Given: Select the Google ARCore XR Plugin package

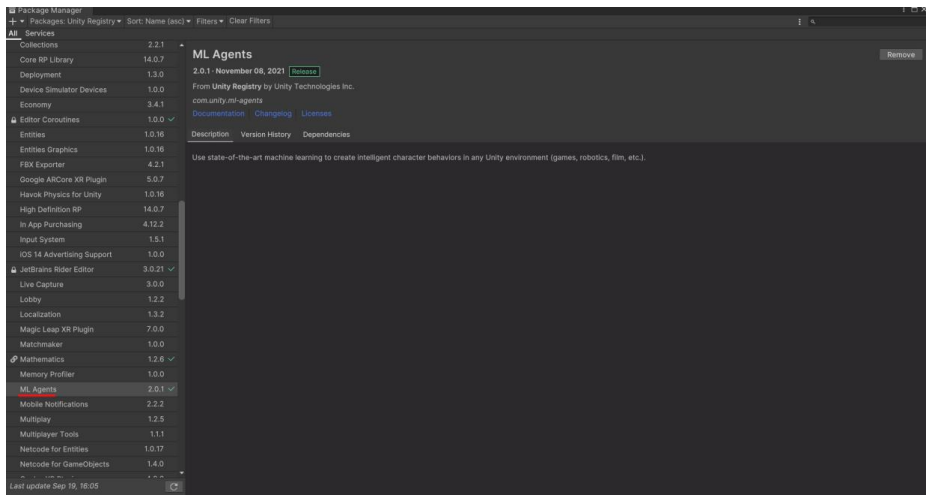Looking at the screenshot, I should pos(92,180).
